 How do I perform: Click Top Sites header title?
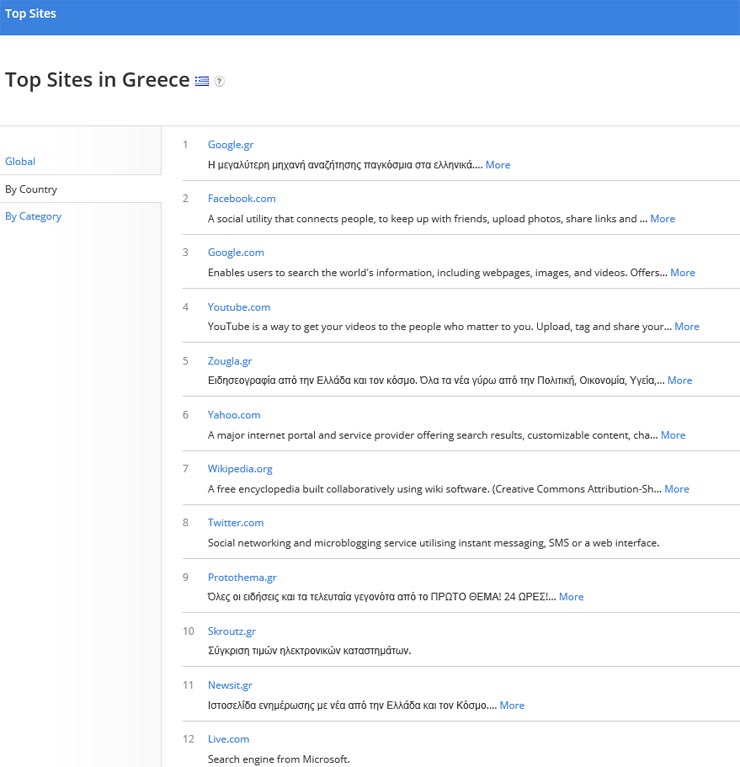coord(31,14)
